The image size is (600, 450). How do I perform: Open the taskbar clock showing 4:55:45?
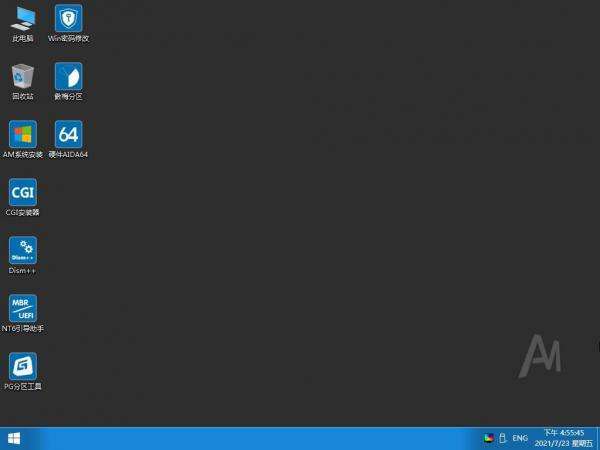pyautogui.click(x=564, y=433)
